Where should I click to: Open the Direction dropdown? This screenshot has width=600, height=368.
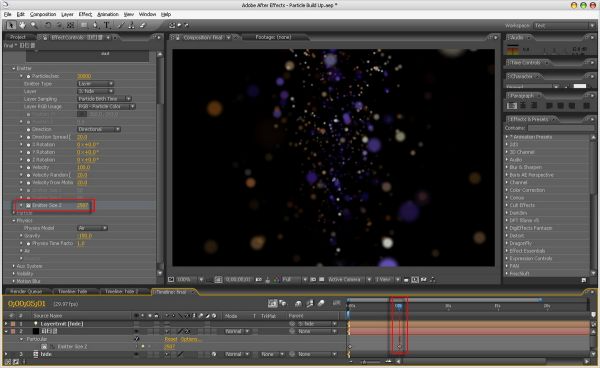(x=99, y=129)
